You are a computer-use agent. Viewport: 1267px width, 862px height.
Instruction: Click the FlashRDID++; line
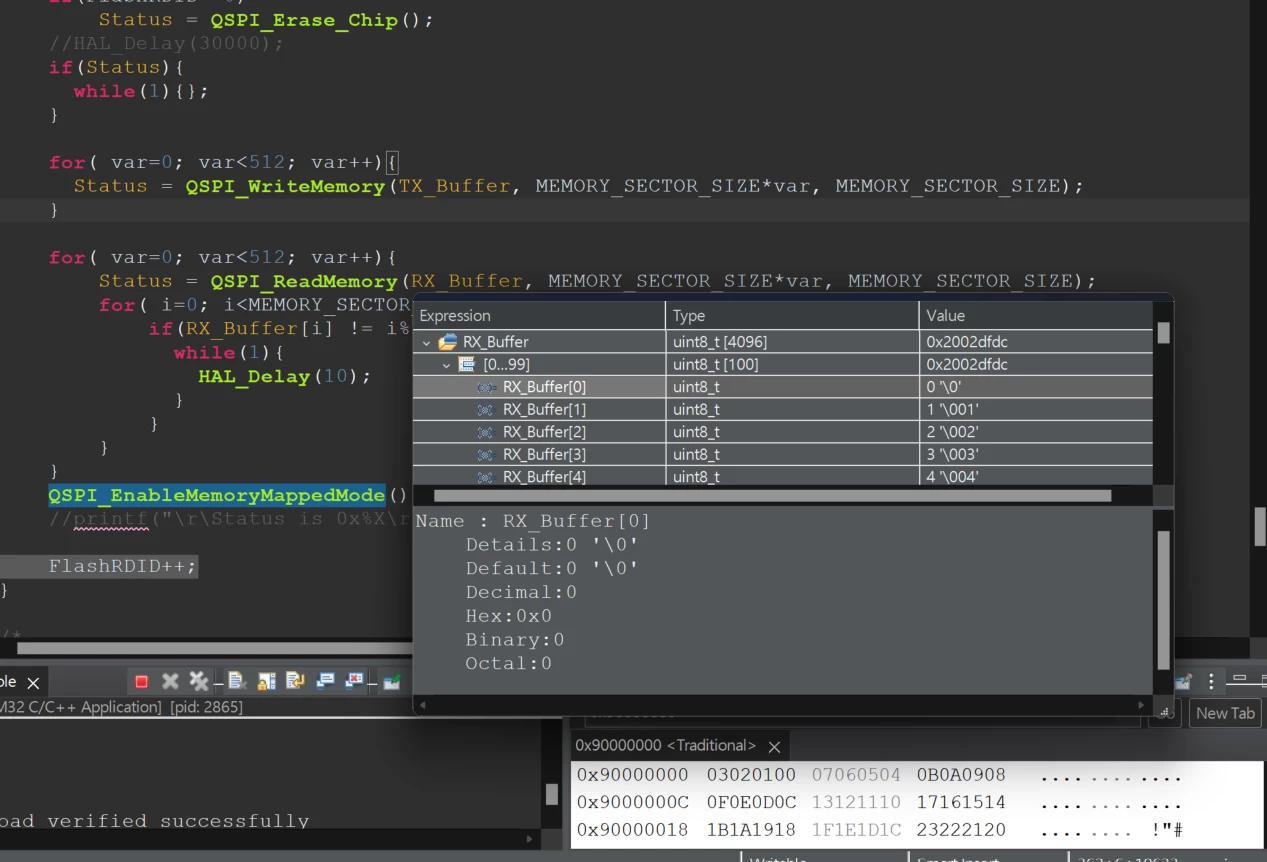click(123, 566)
